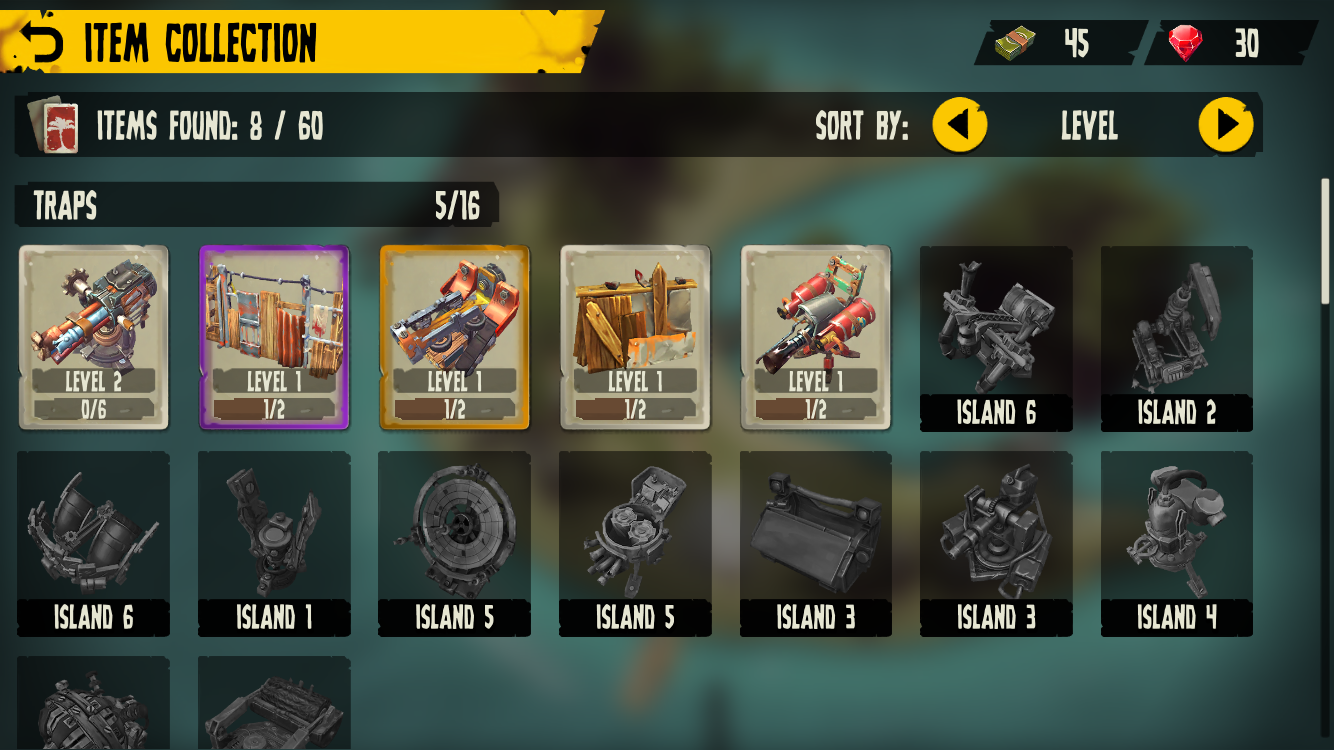Screen dimensions: 1334x750
Task: View locked circular Island 5 trap
Action: pyautogui.click(x=455, y=544)
